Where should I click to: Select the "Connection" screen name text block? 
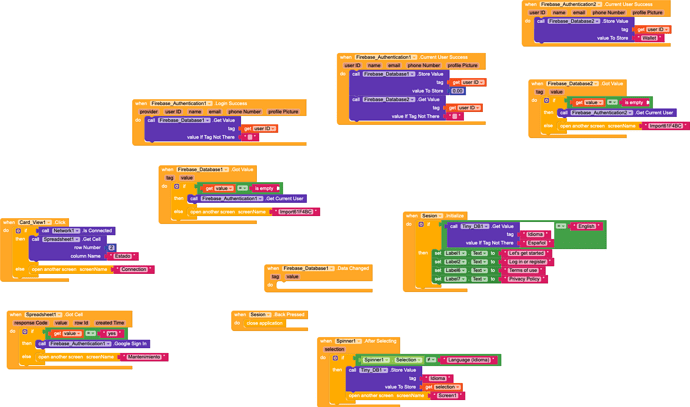(x=133, y=269)
